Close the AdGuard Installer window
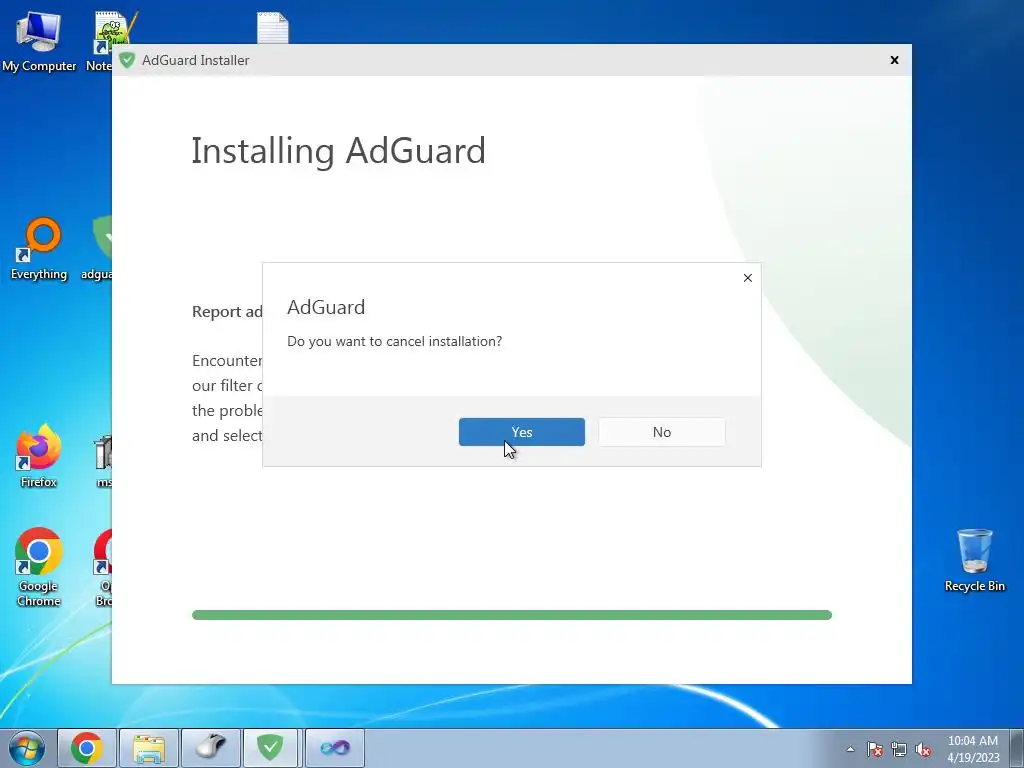The image size is (1024, 768). pos(894,60)
